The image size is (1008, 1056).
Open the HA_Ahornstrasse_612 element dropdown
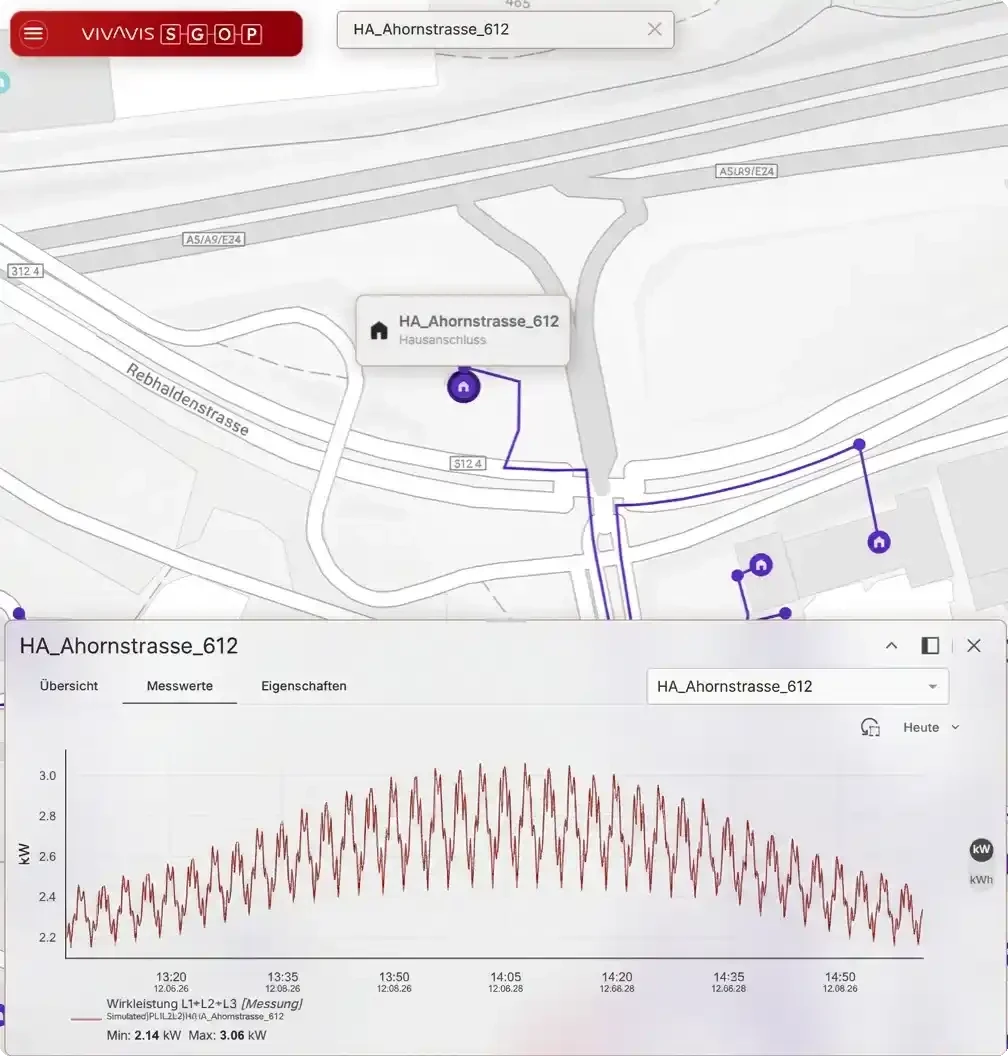(x=797, y=686)
